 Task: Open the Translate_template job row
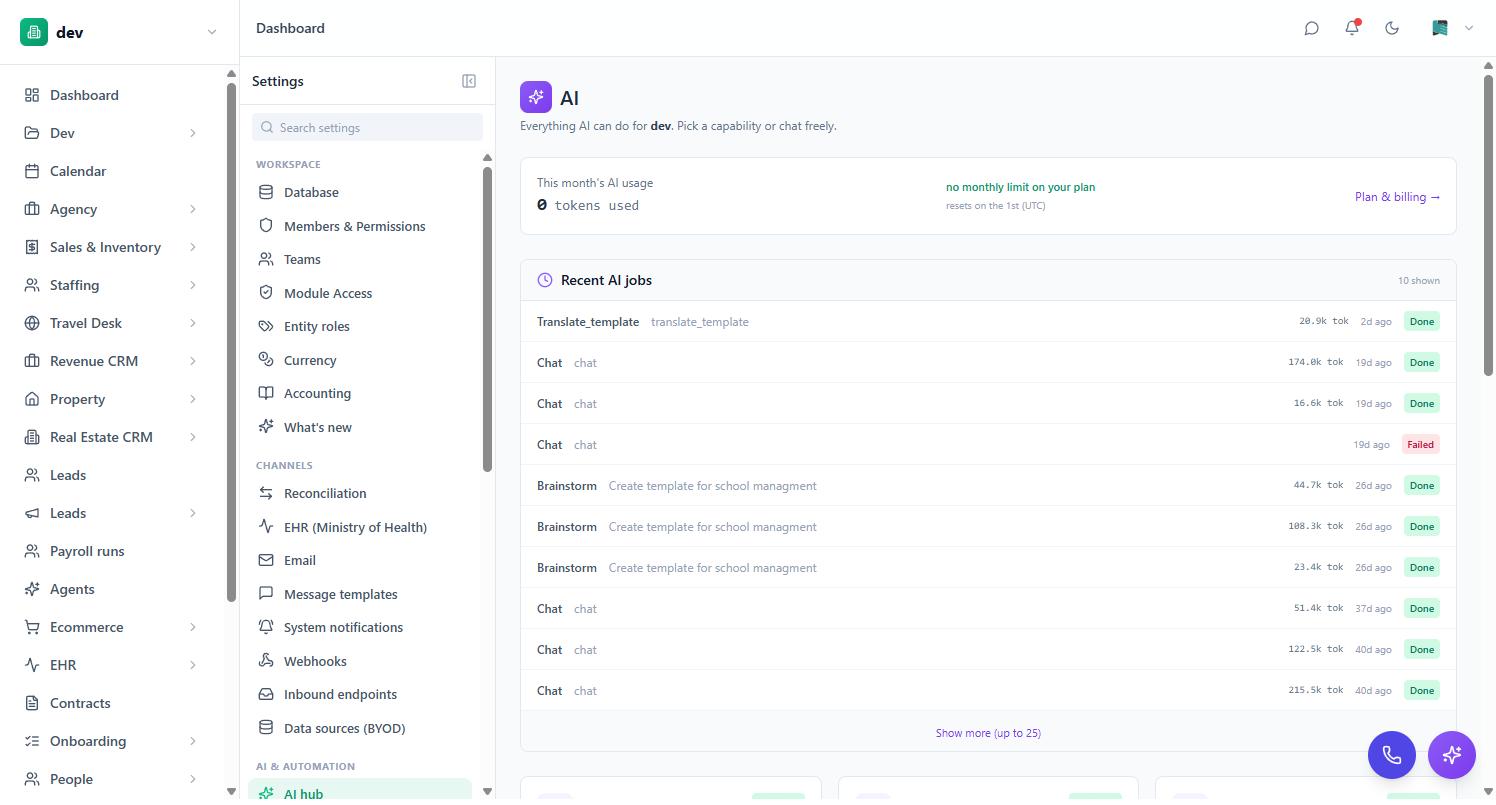tap(988, 321)
